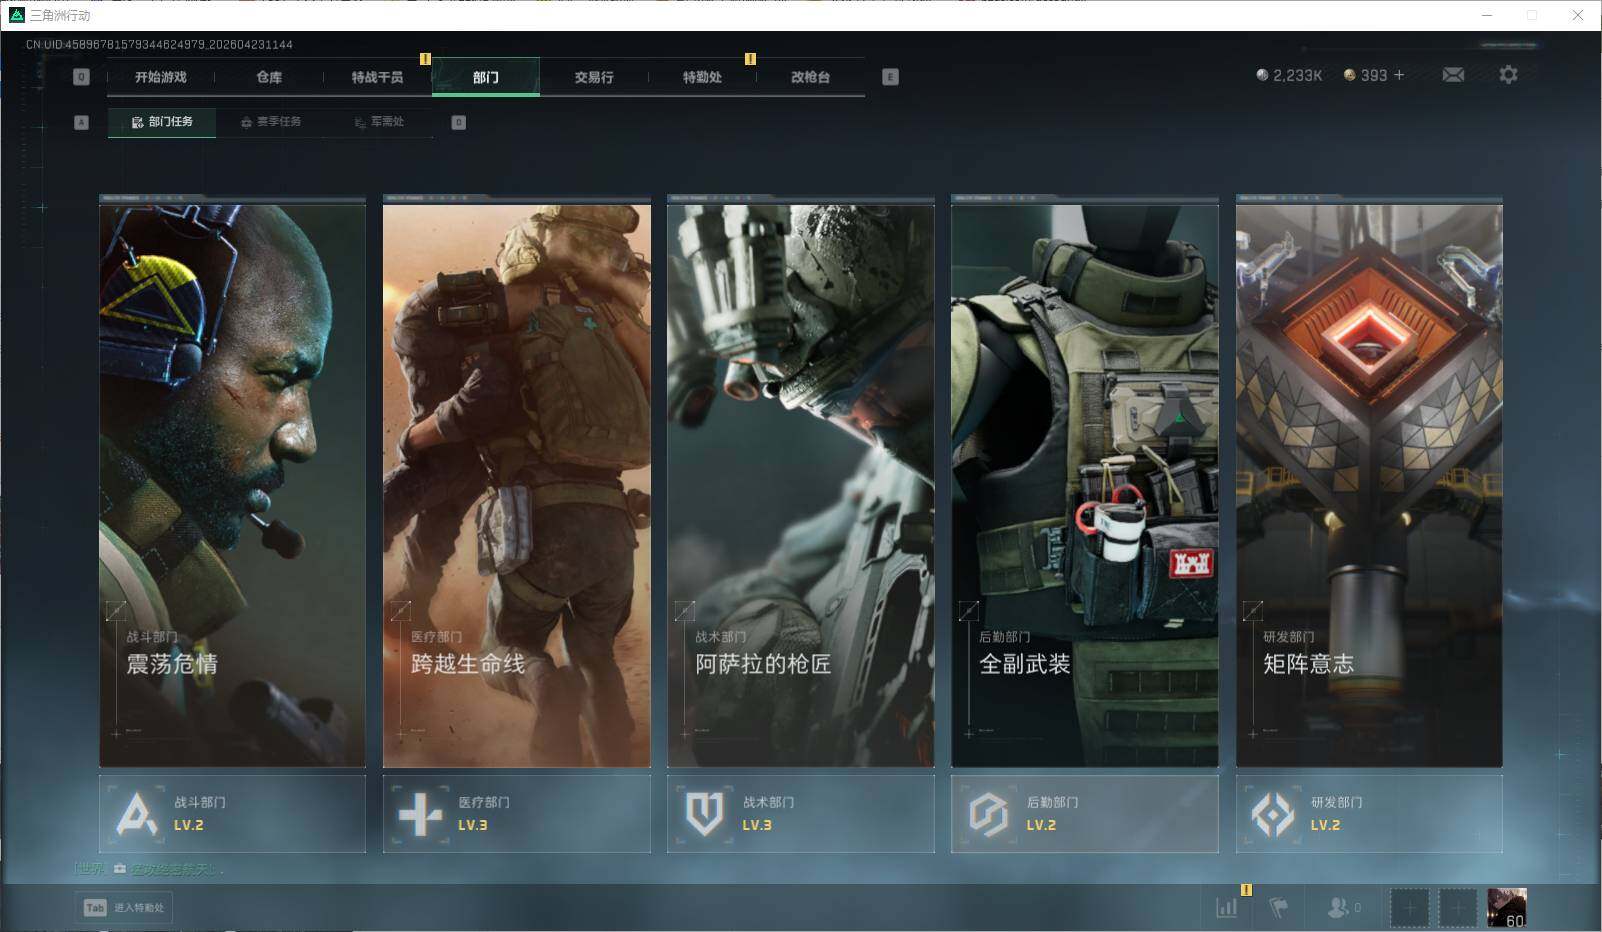
Task: Click the 后勤部门 LV.2 level bar
Action: 1085,814
